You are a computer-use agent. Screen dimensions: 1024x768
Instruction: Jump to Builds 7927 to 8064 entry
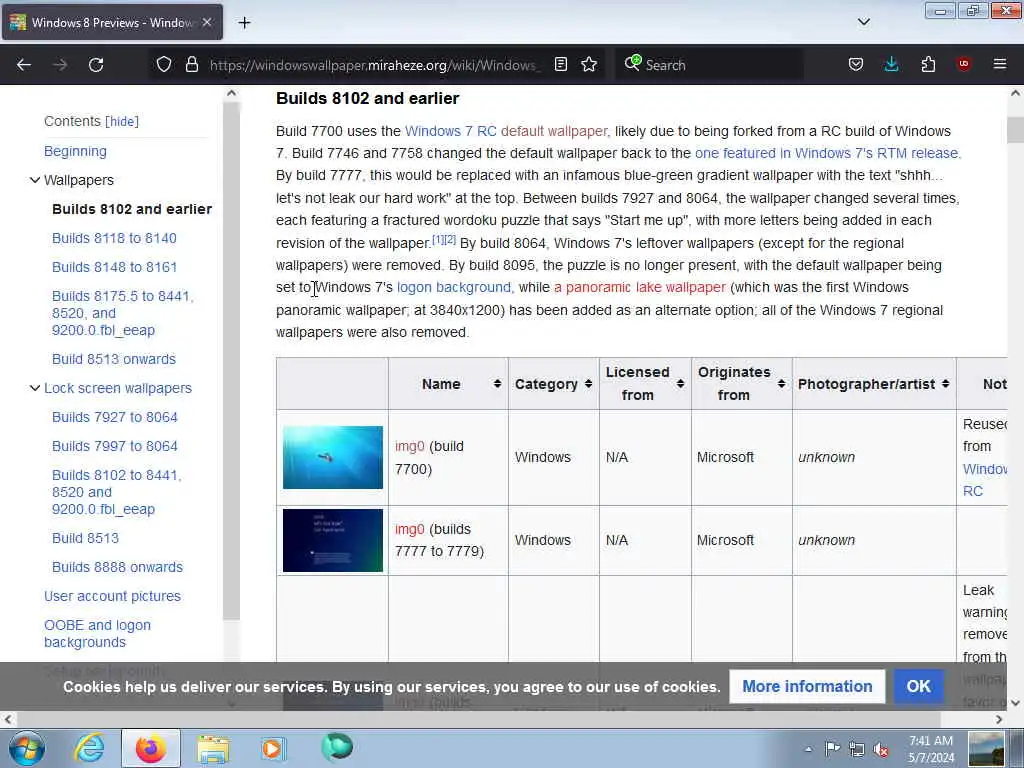pyautogui.click(x=115, y=417)
